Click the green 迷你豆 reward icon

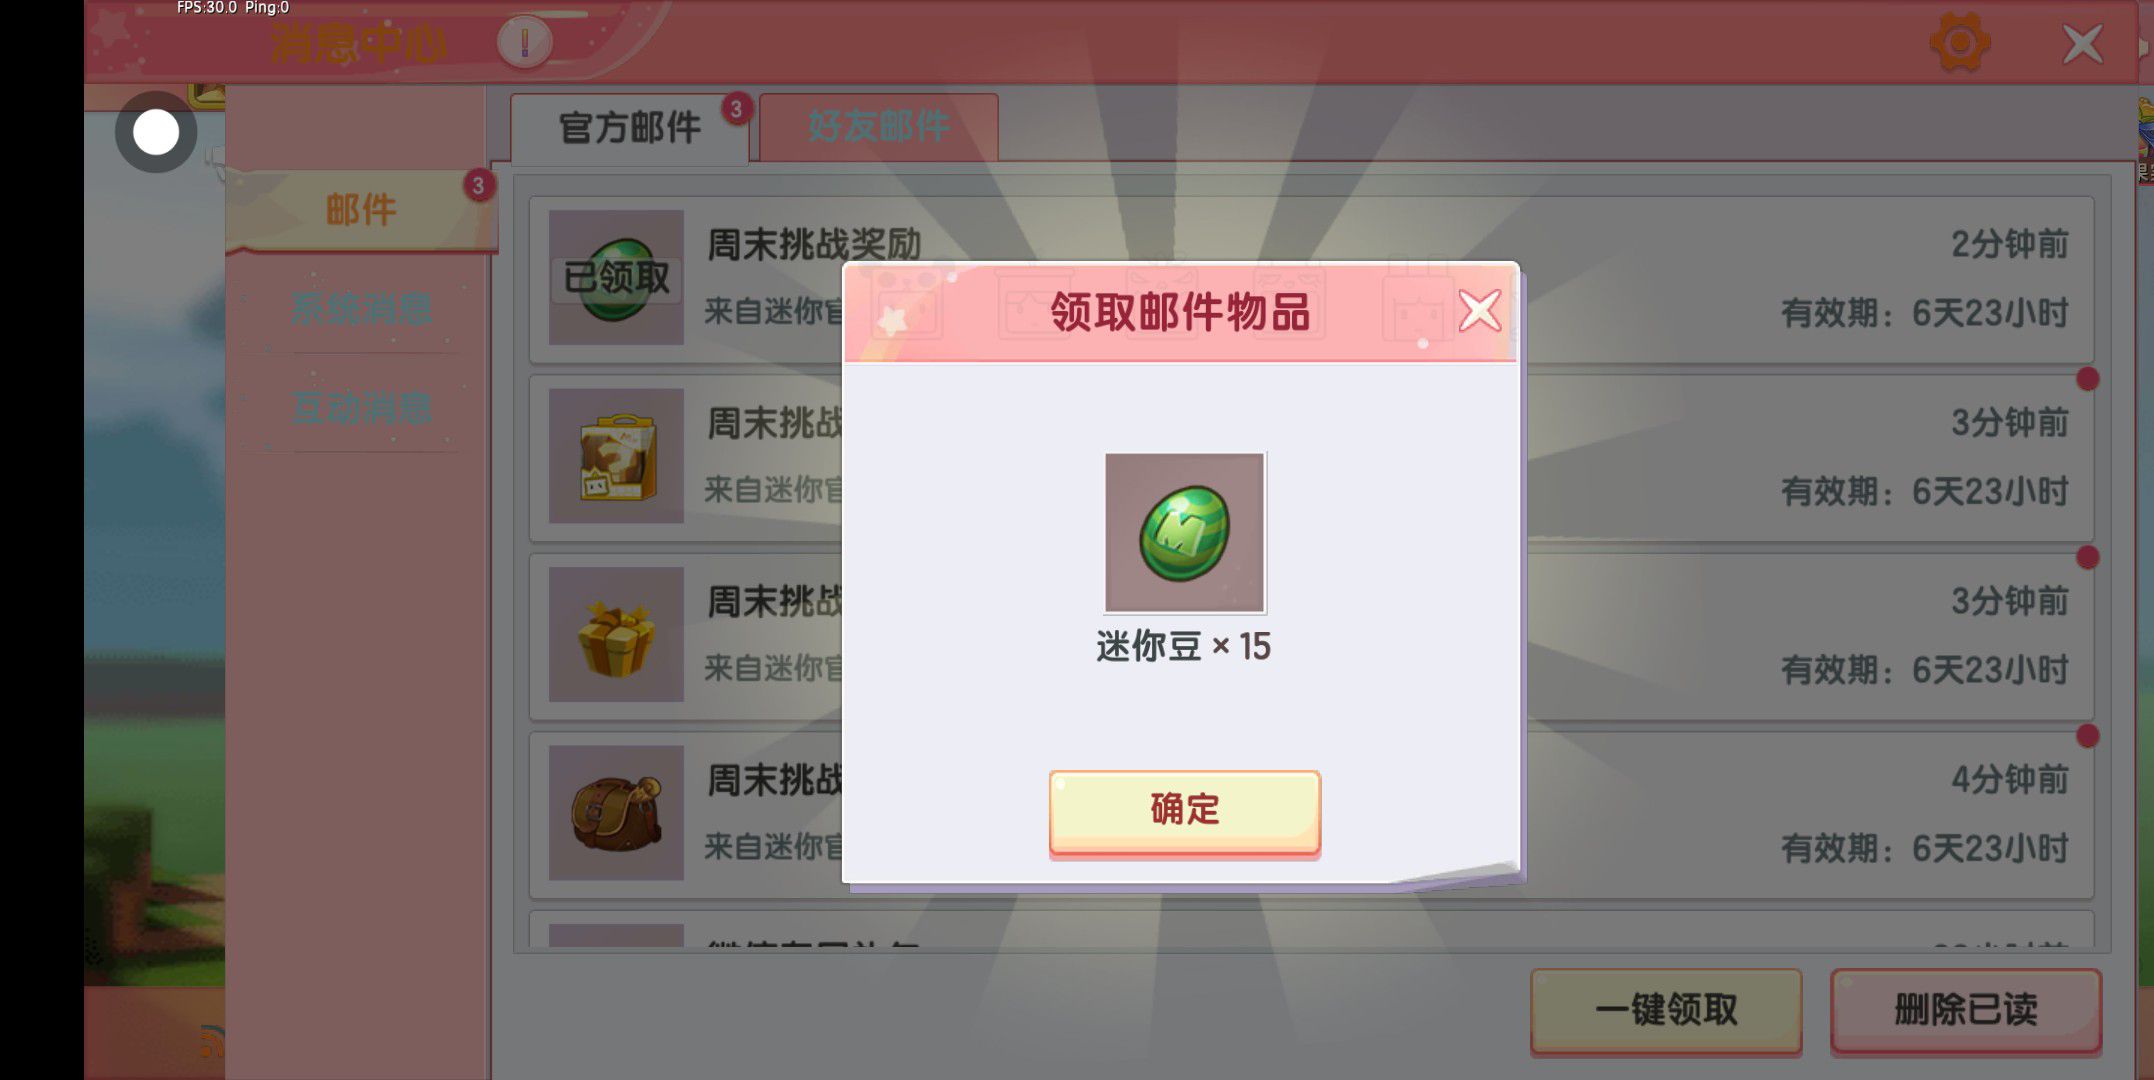1184,533
